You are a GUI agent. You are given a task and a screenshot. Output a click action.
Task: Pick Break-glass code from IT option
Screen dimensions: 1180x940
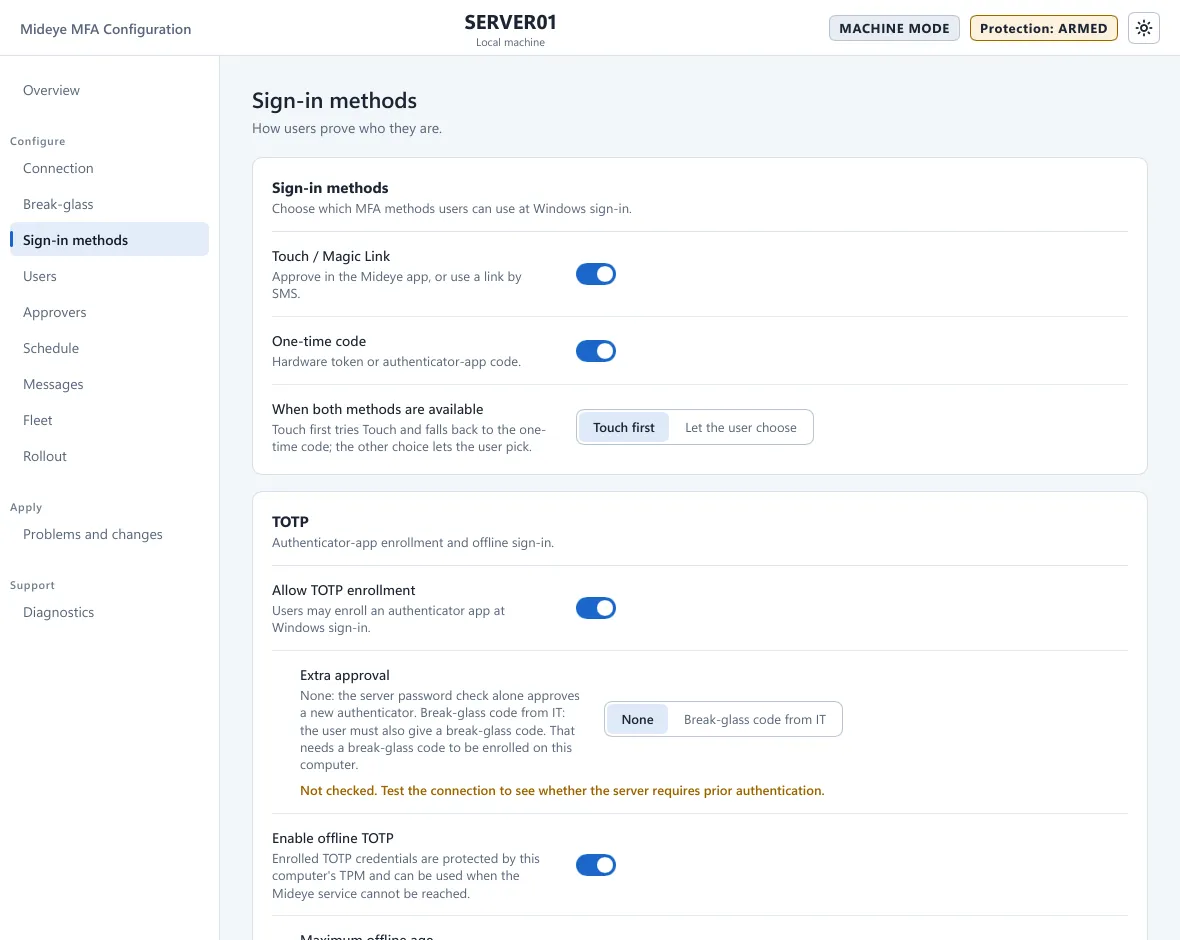pyautogui.click(x=754, y=719)
